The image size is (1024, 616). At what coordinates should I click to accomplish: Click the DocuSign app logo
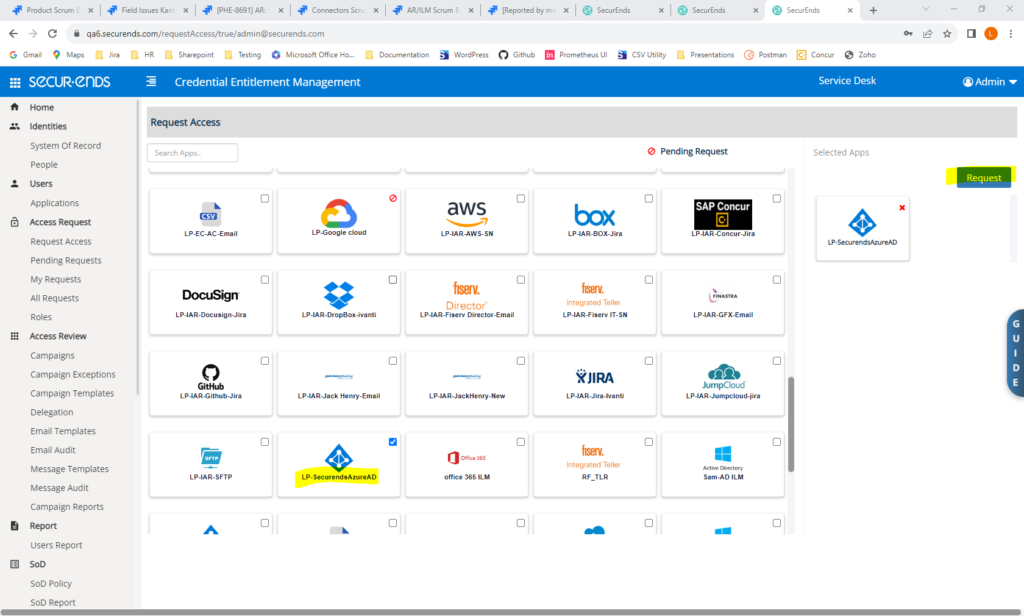210,295
